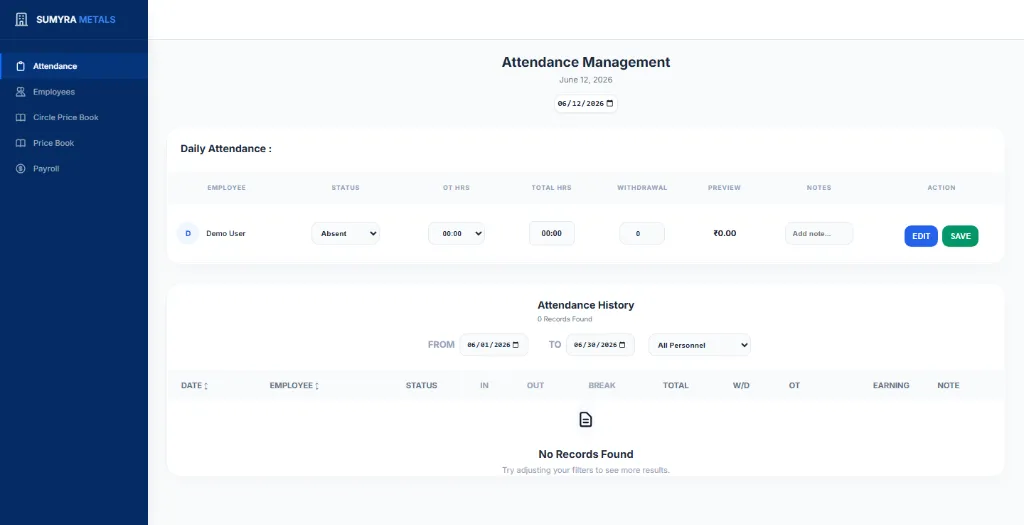The width and height of the screenshot is (1024, 525).
Task: Click the ₹0.00 preview amount
Action: 725,233
